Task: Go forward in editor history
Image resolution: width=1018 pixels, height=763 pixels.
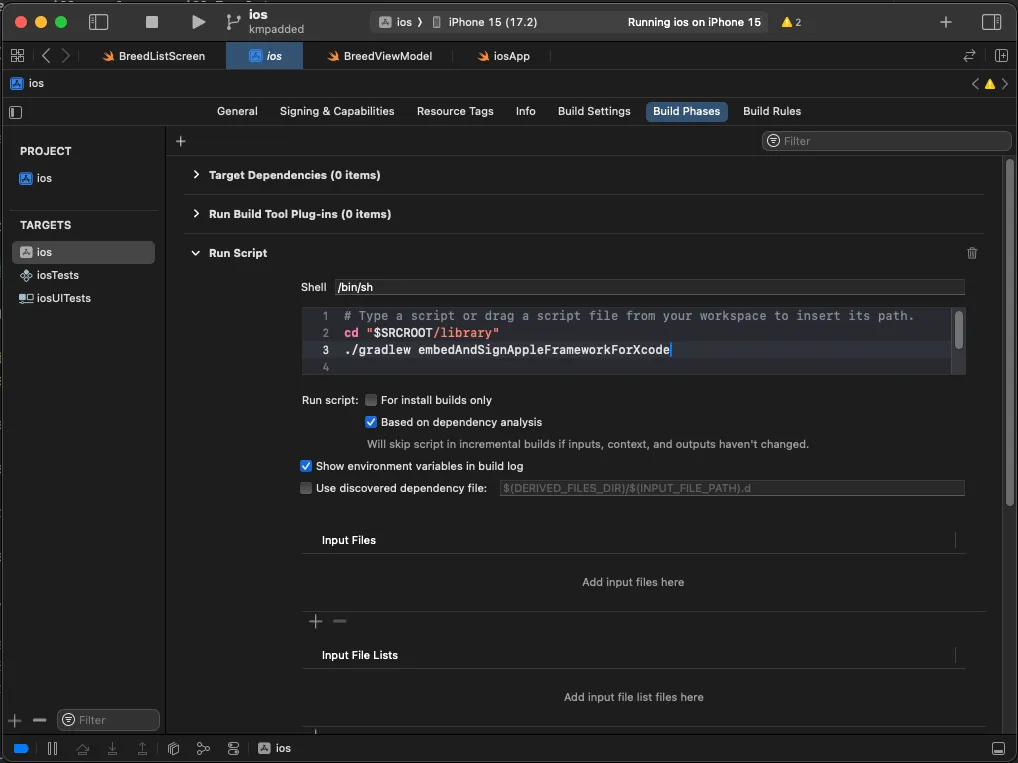Action: pyautogui.click(x=66, y=56)
